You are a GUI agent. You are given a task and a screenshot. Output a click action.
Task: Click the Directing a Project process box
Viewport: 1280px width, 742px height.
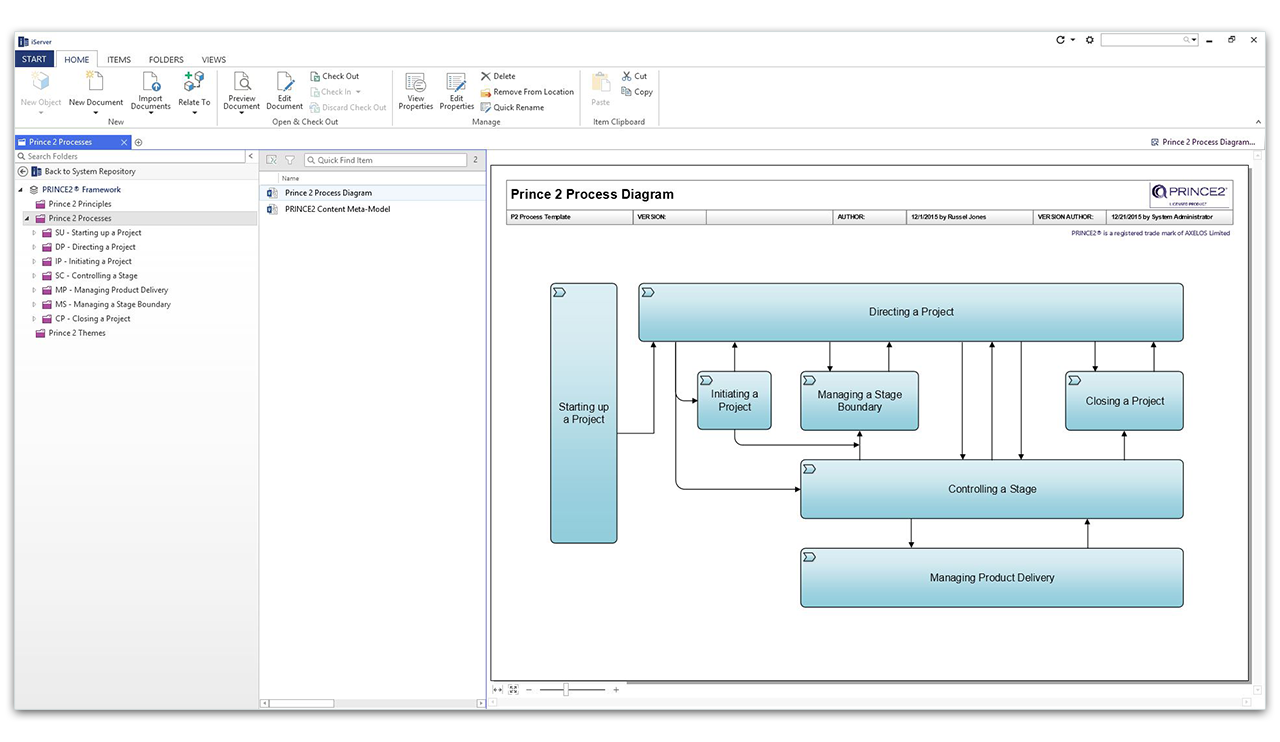tap(911, 312)
